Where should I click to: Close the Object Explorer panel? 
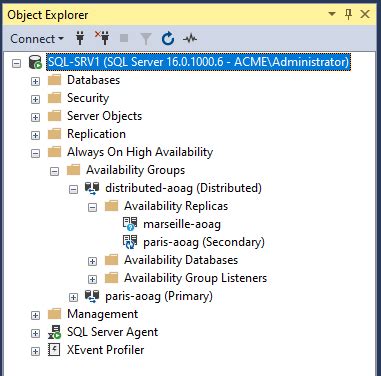click(365, 14)
